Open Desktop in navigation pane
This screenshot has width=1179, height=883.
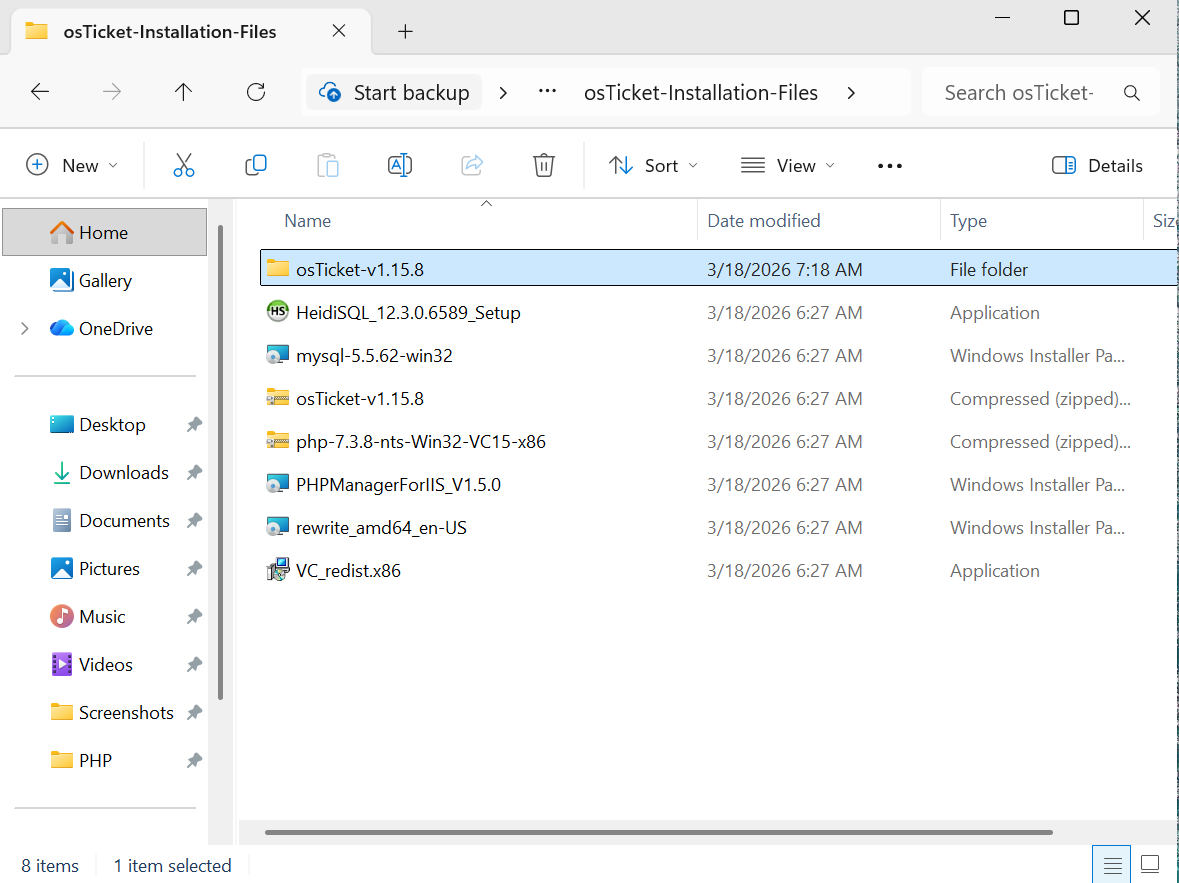pyautogui.click(x=112, y=425)
